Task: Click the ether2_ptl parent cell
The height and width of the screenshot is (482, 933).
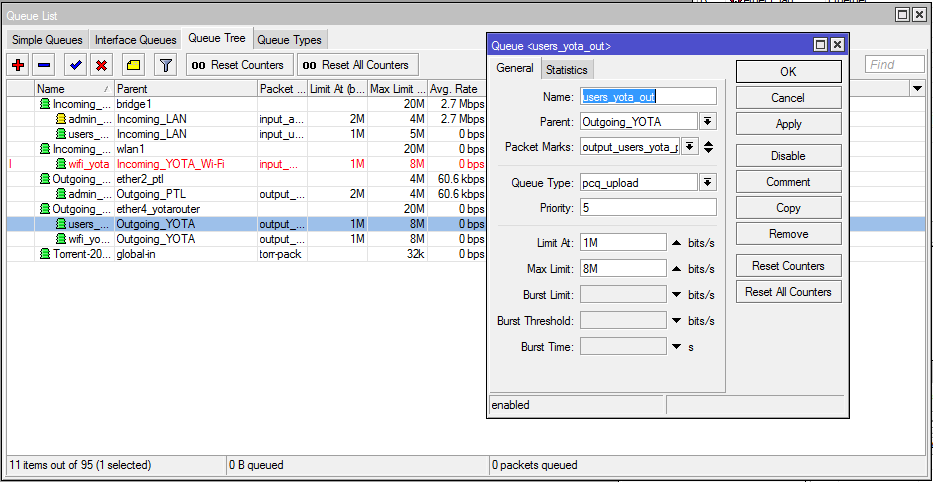Action: [186, 179]
